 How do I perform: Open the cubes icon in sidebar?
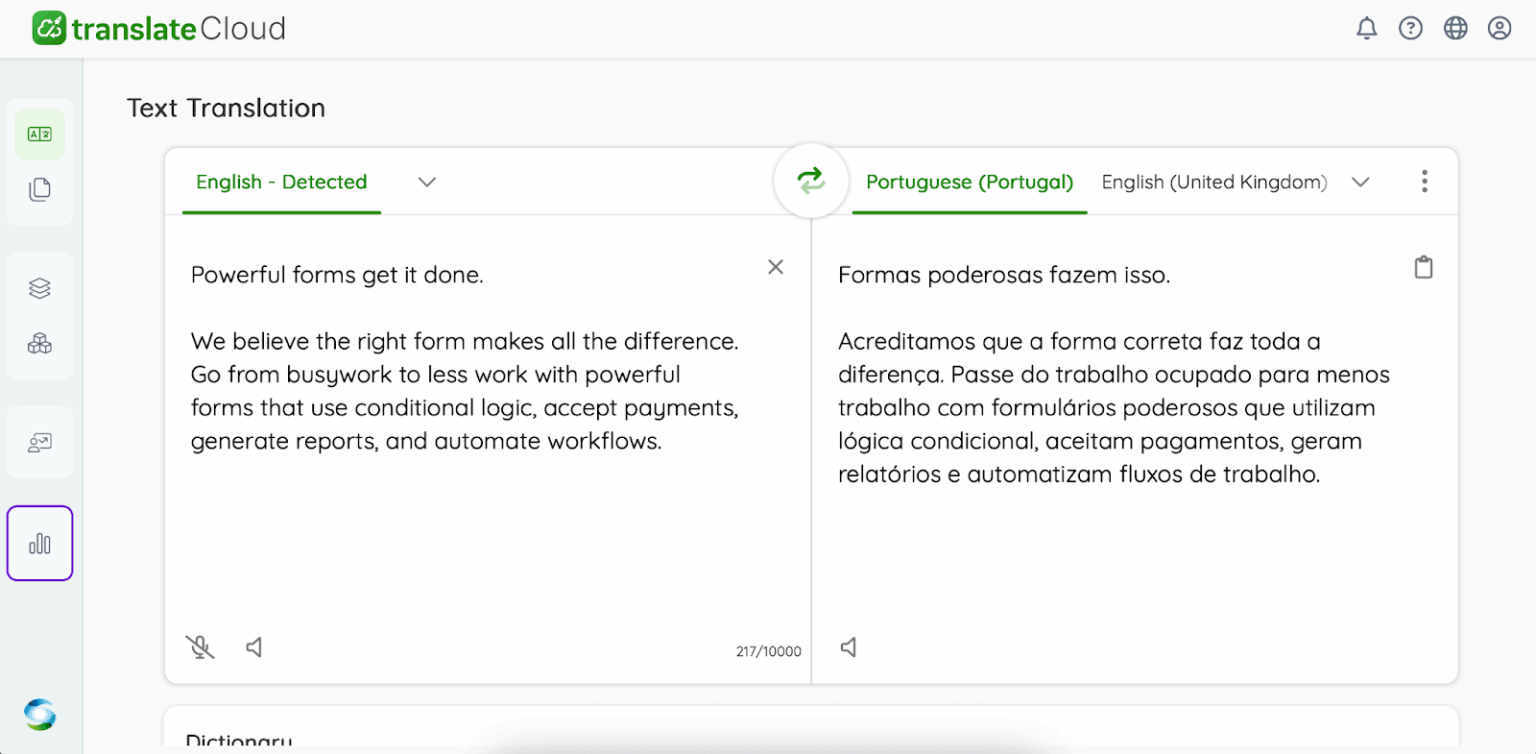point(40,344)
